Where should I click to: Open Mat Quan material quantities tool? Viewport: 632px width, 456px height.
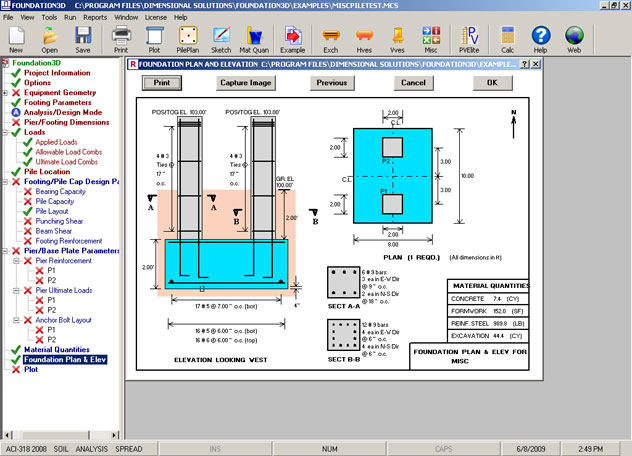pyautogui.click(x=254, y=40)
